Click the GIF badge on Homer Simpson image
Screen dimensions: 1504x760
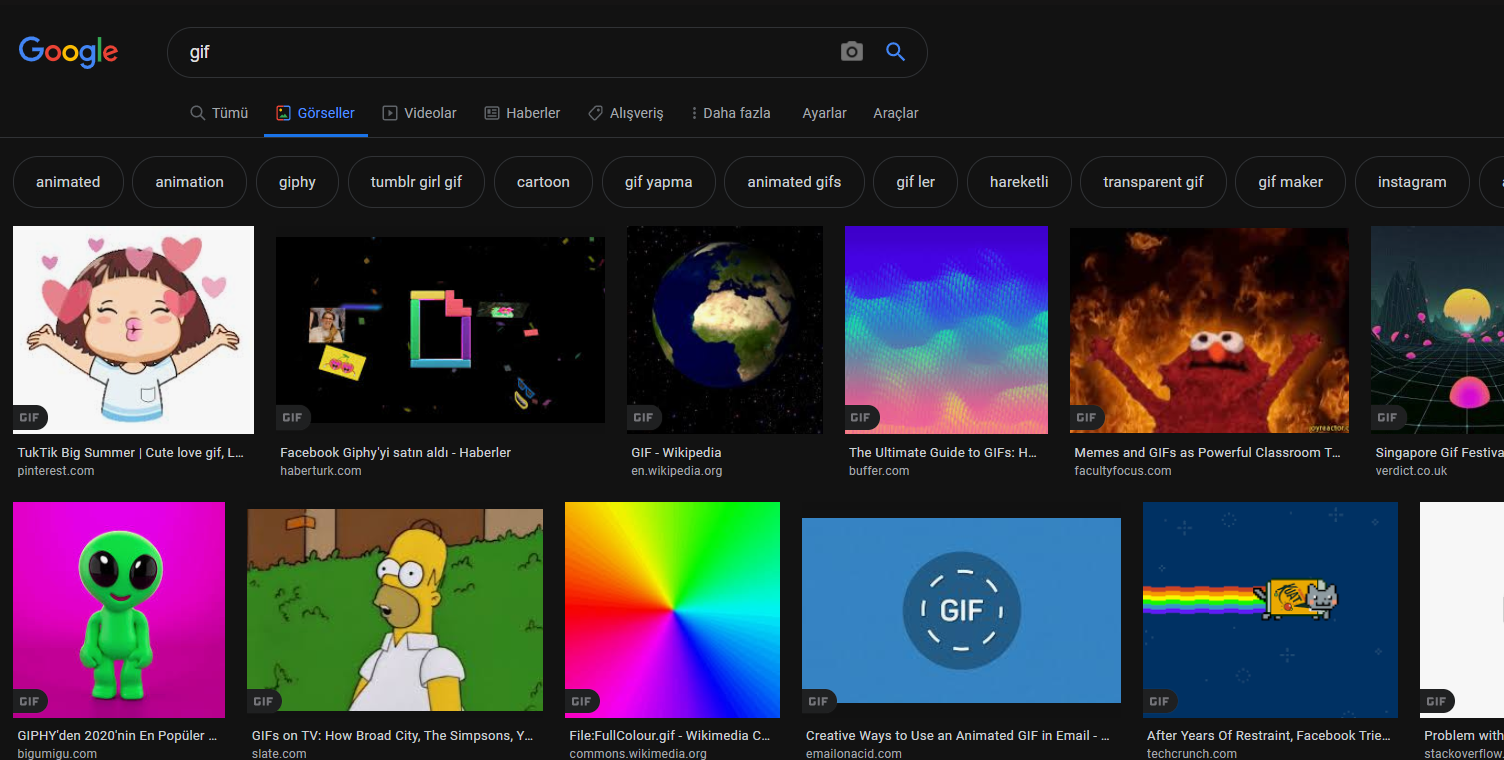coord(264,701)
